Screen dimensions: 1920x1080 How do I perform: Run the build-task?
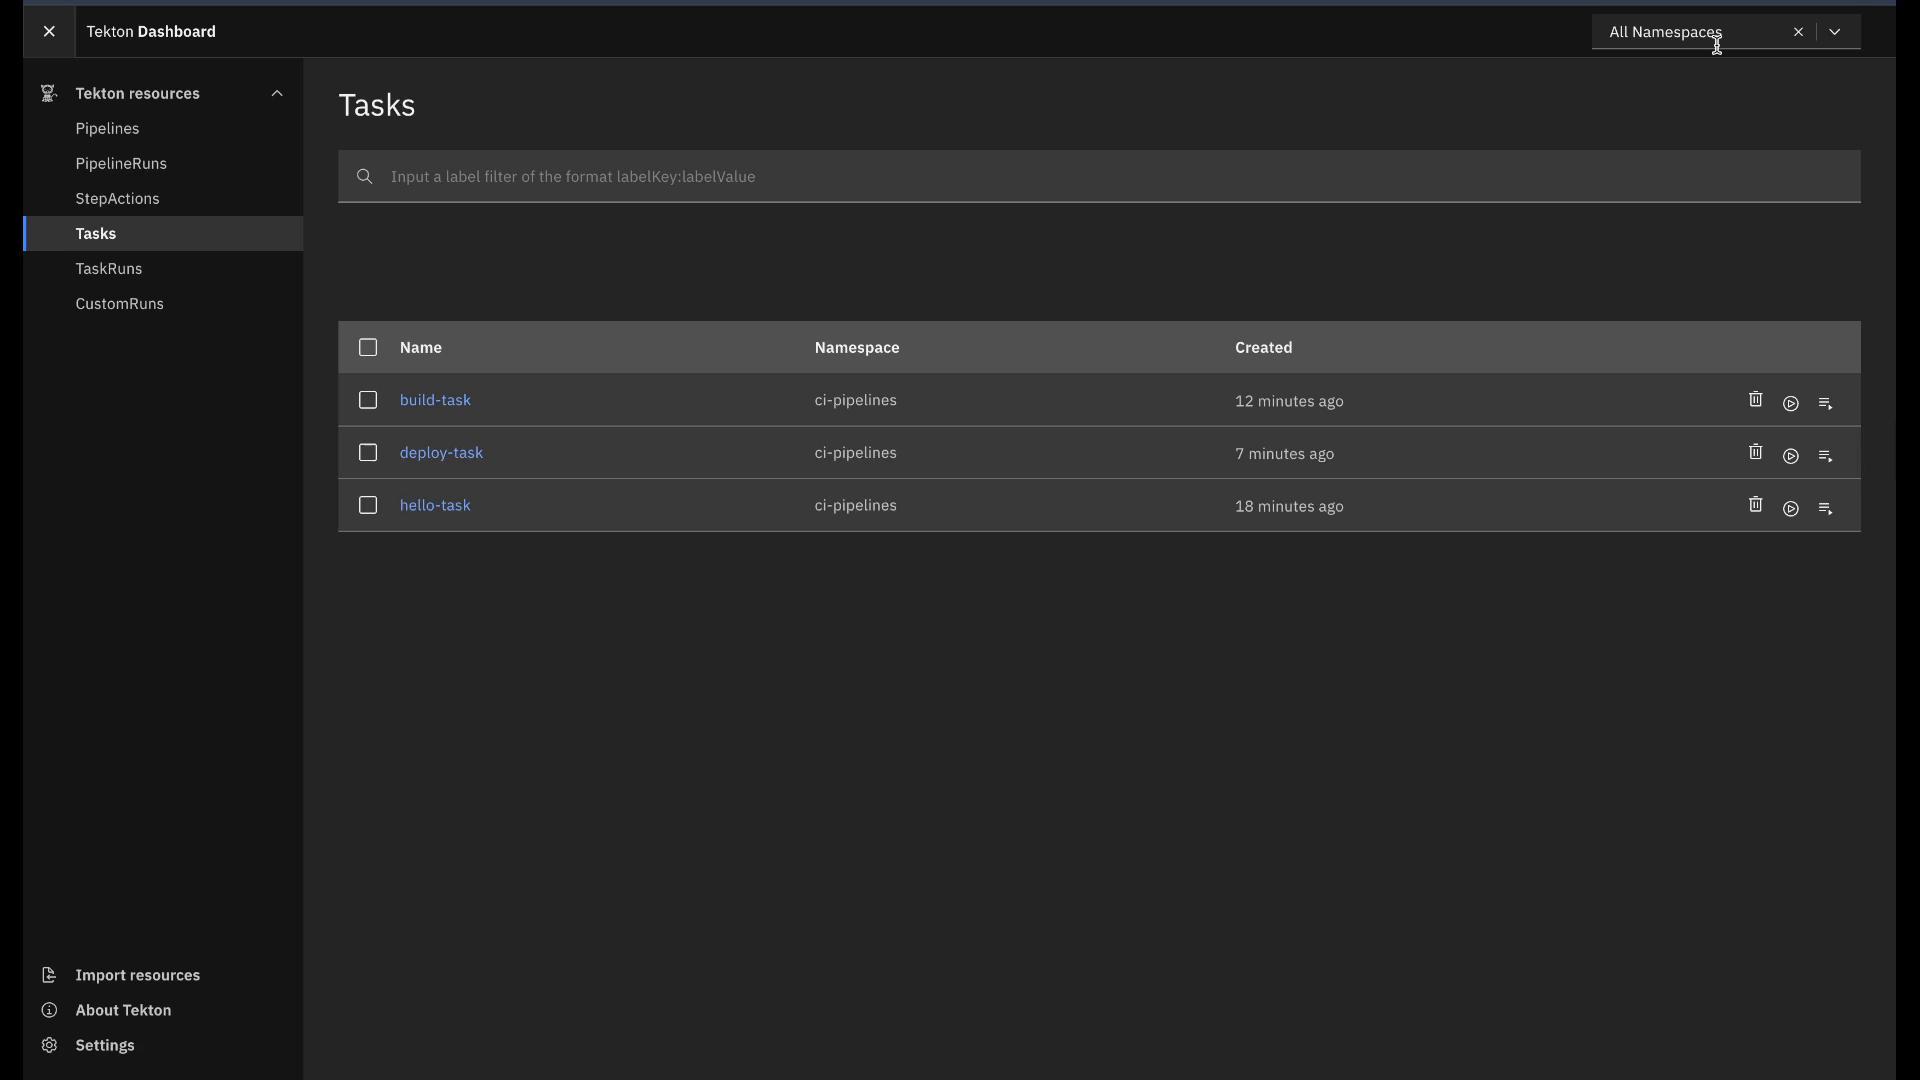1791,403
